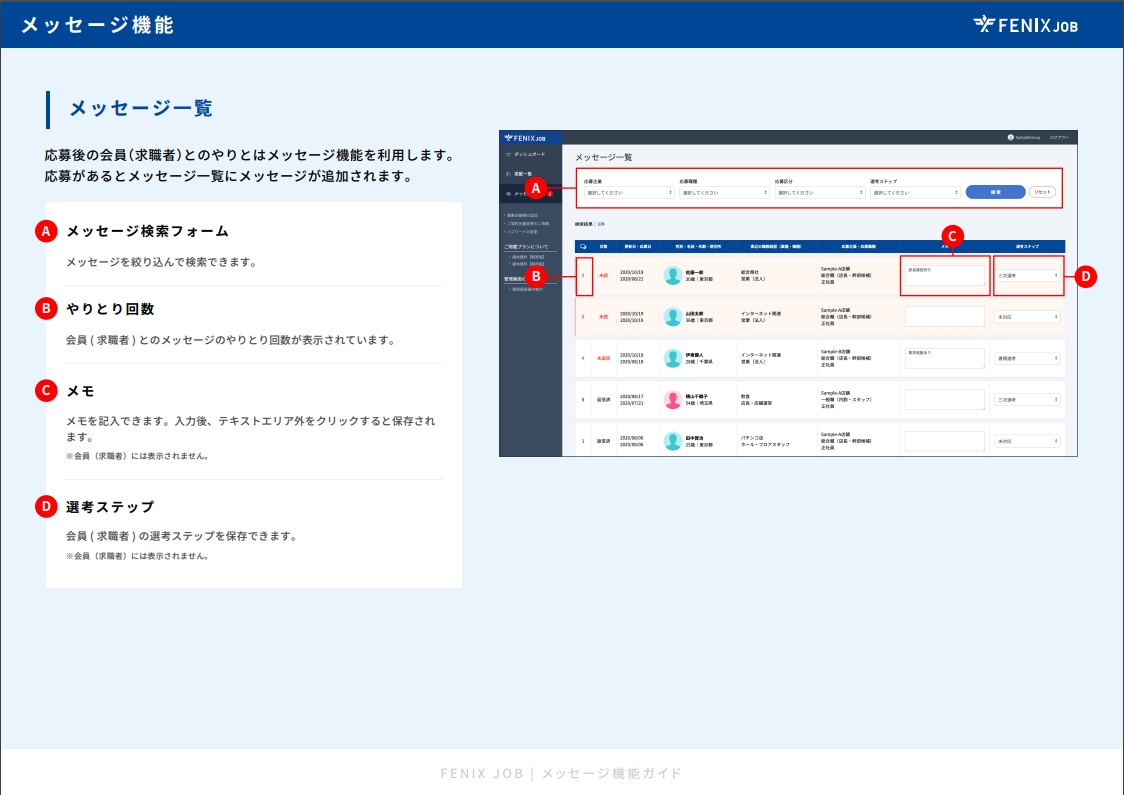
Task: Open メッセージ via the speech-bubble sidebar icon
Action: click(x=507, y=193)
